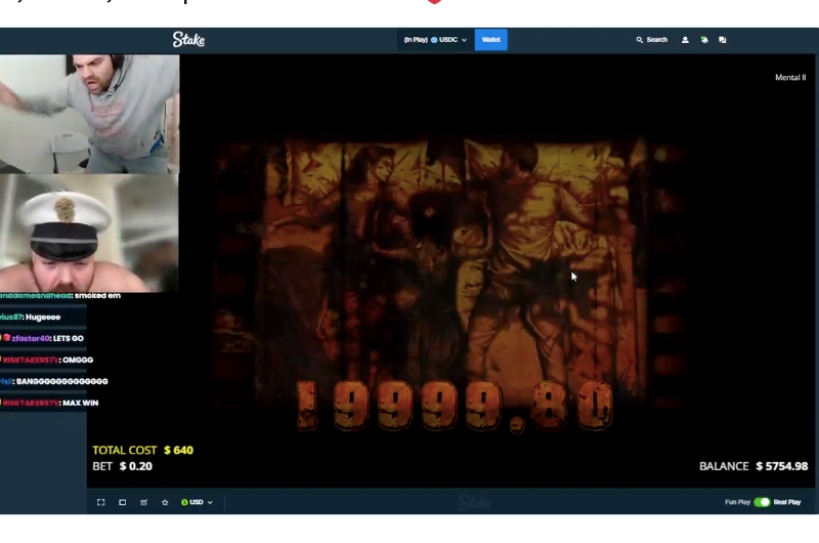The image size is (819, 543).
Task: Click the Mental II game title
Action: 790,77
